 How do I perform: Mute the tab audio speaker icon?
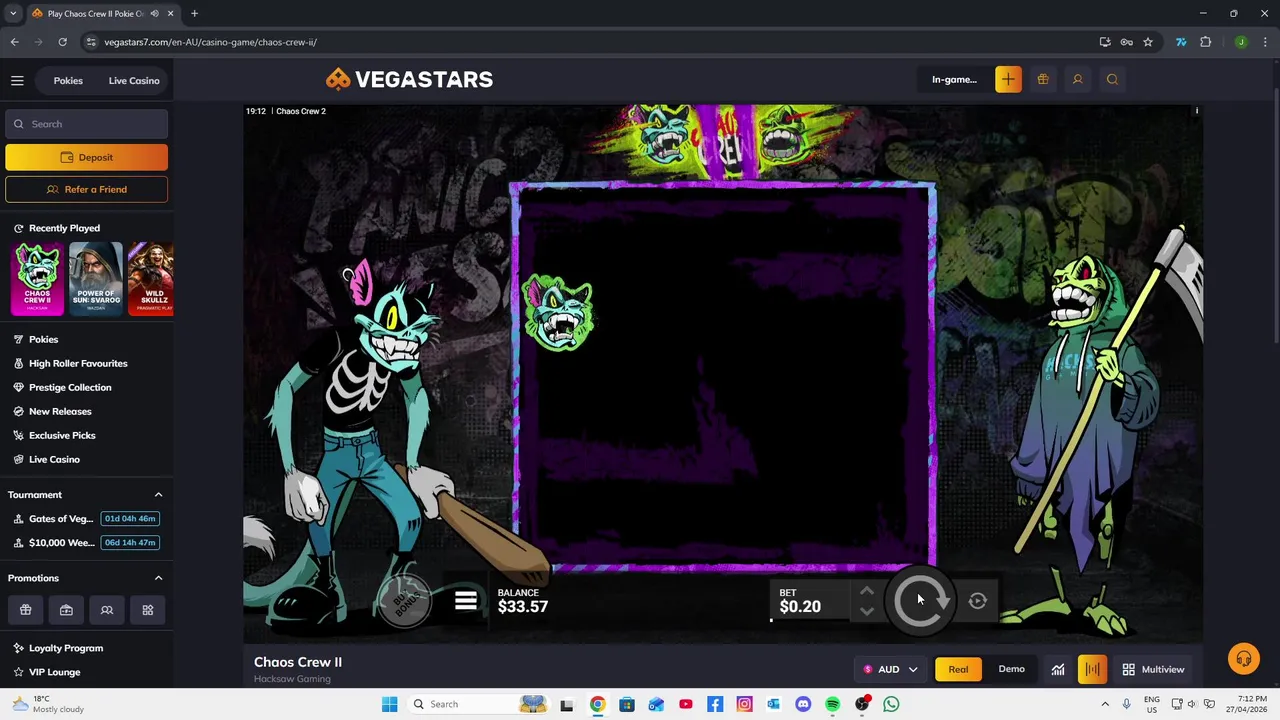[x=154, y=14]
